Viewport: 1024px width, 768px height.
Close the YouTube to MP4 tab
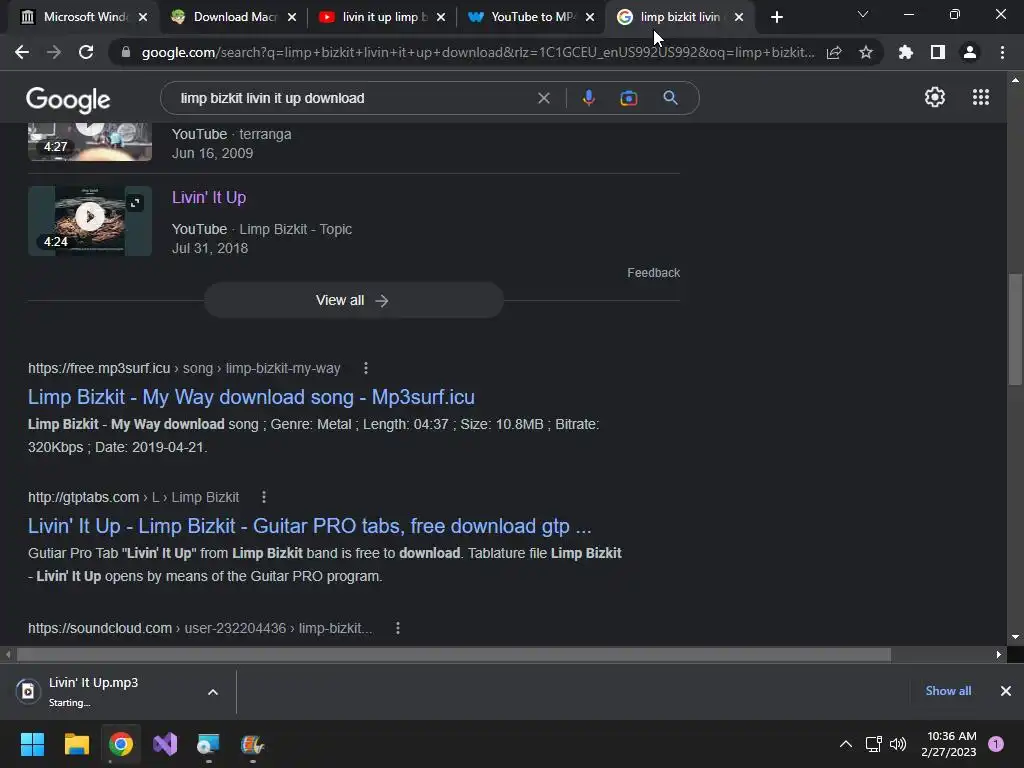590,17
